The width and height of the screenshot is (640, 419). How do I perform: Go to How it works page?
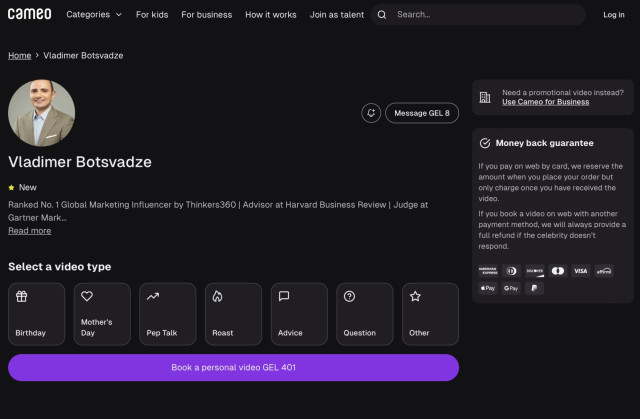point(271,15)
